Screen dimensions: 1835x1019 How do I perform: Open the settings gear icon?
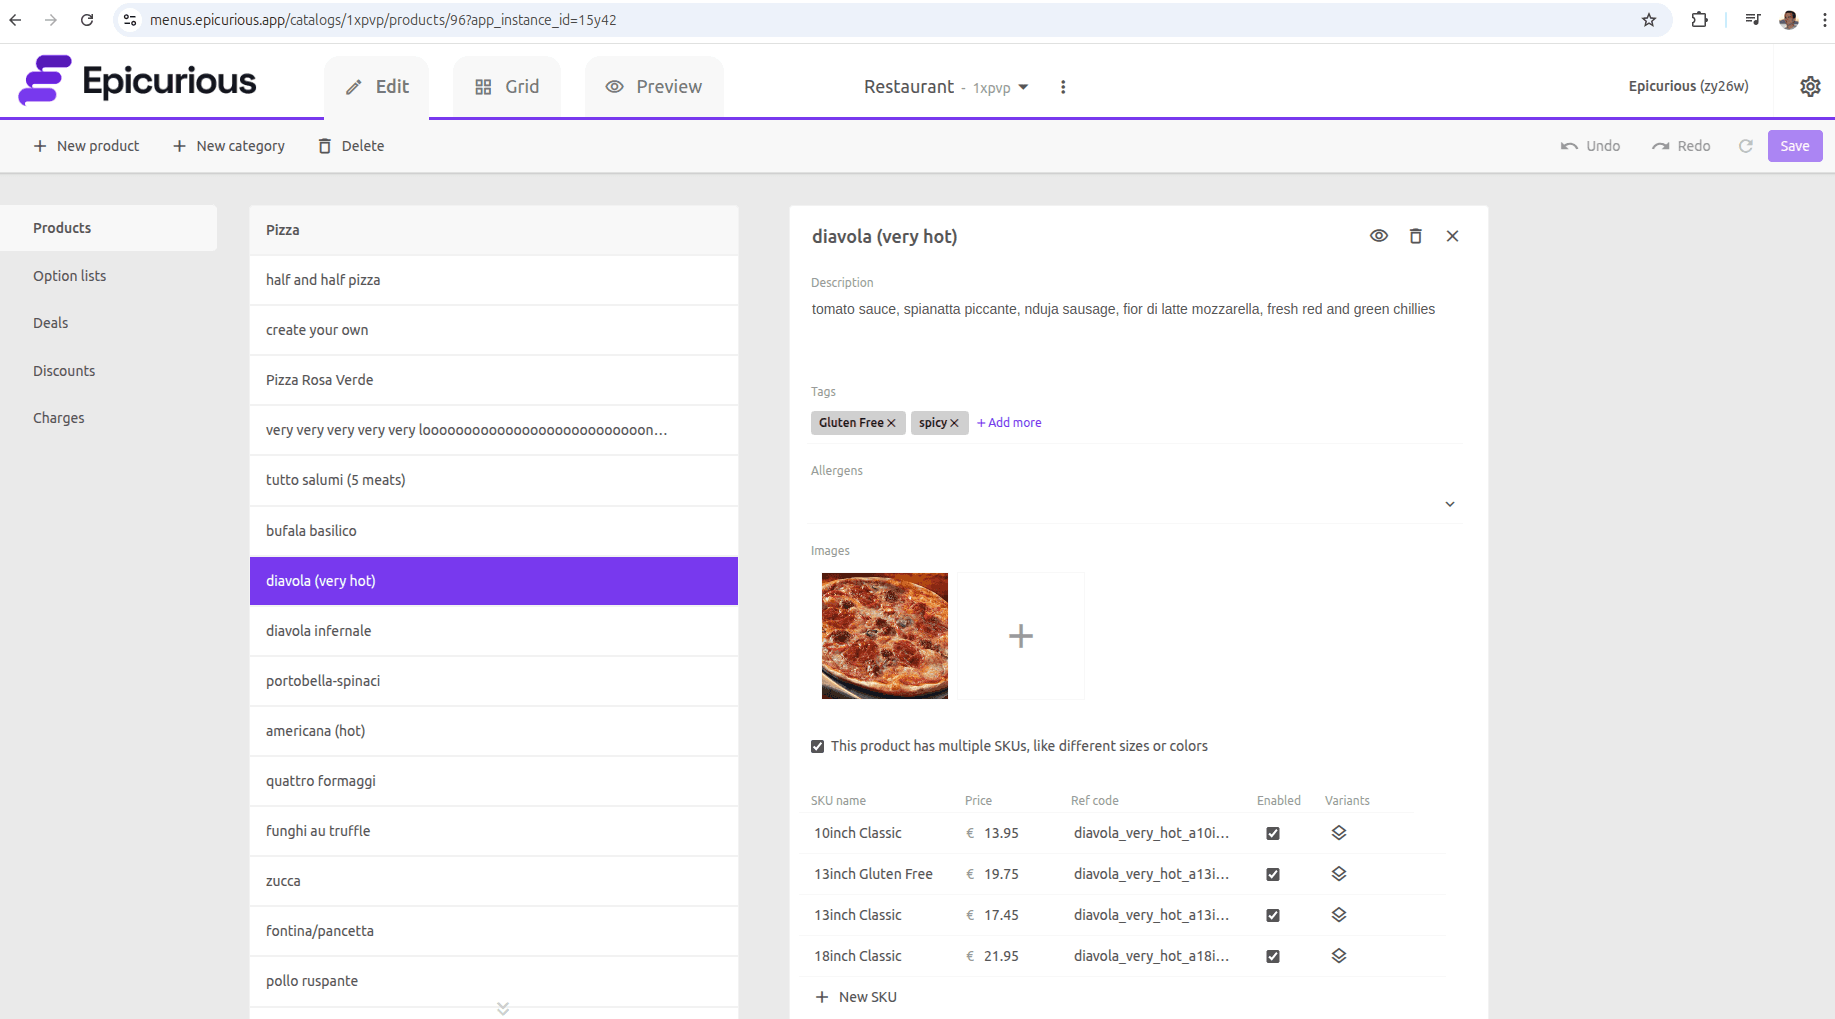(x=1810, y=87)
